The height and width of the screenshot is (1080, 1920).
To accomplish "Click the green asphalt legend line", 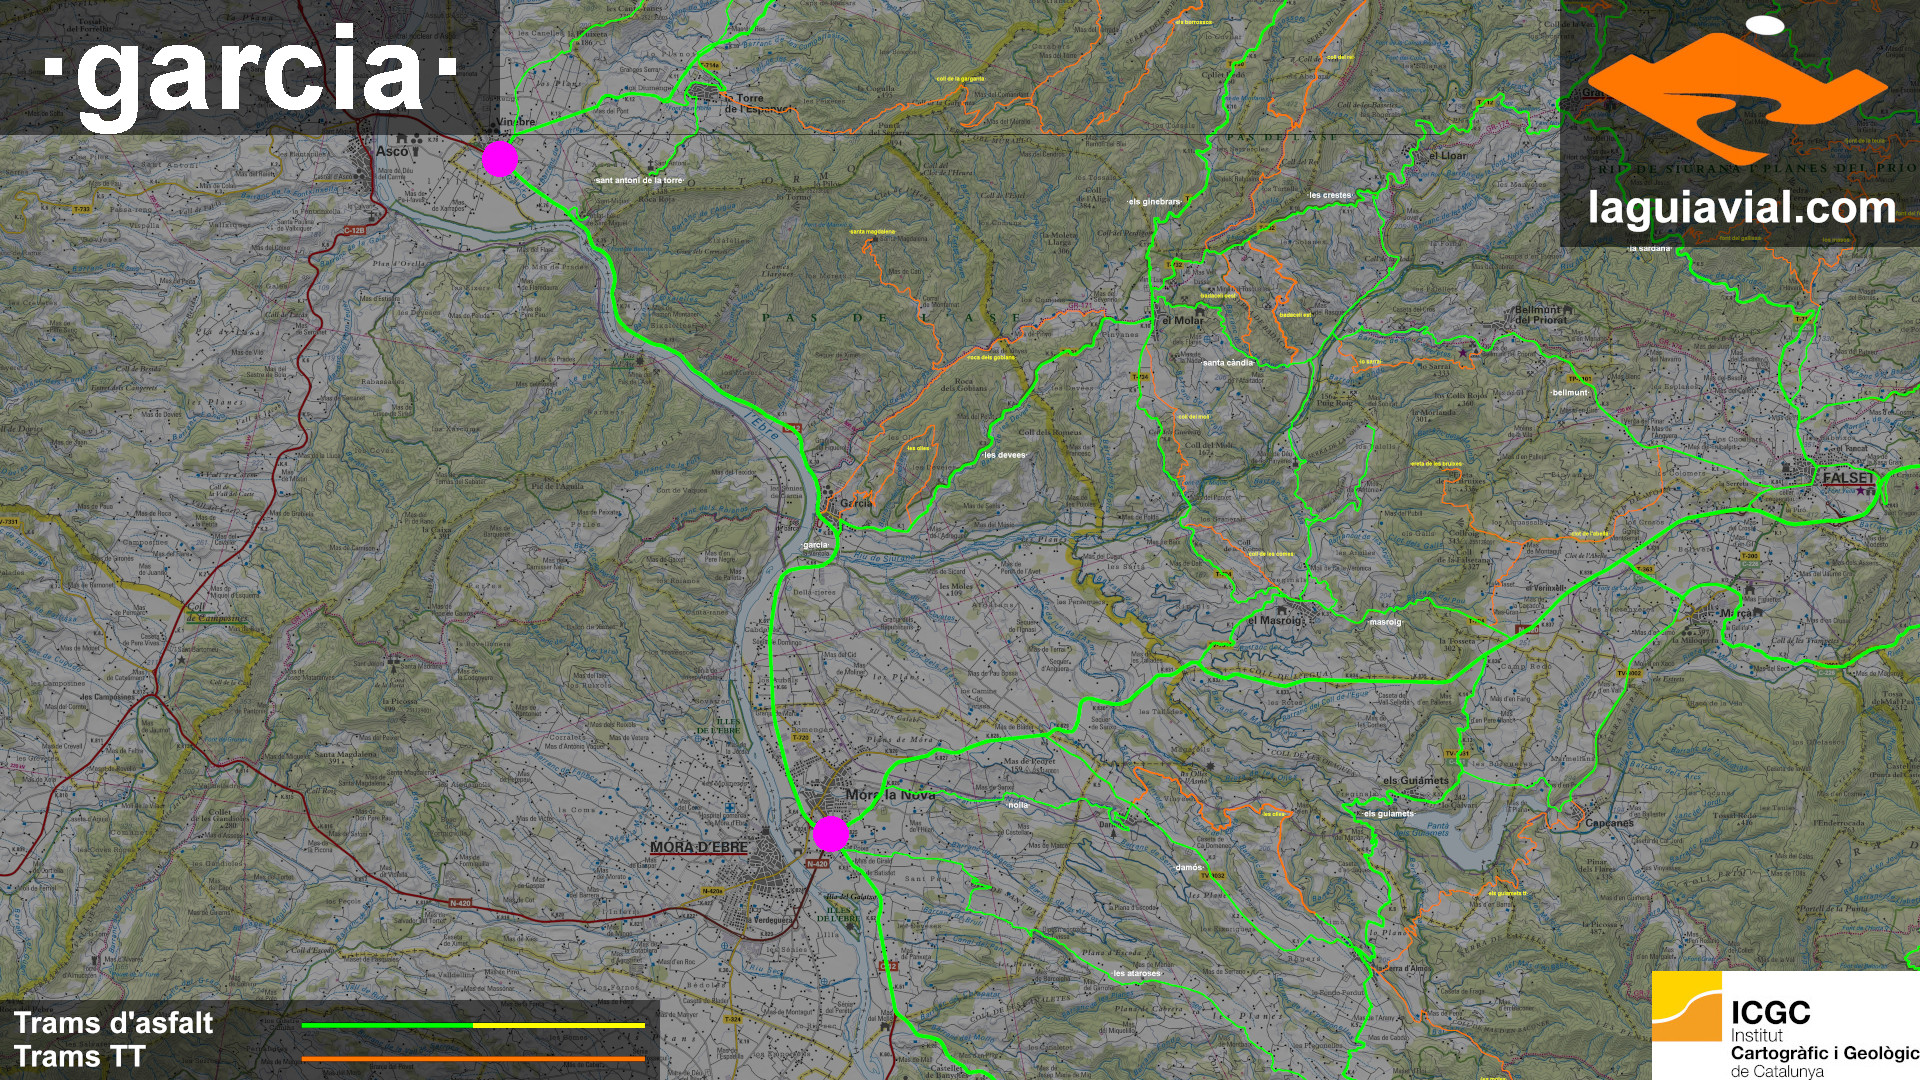I will tap(386, 1025).
